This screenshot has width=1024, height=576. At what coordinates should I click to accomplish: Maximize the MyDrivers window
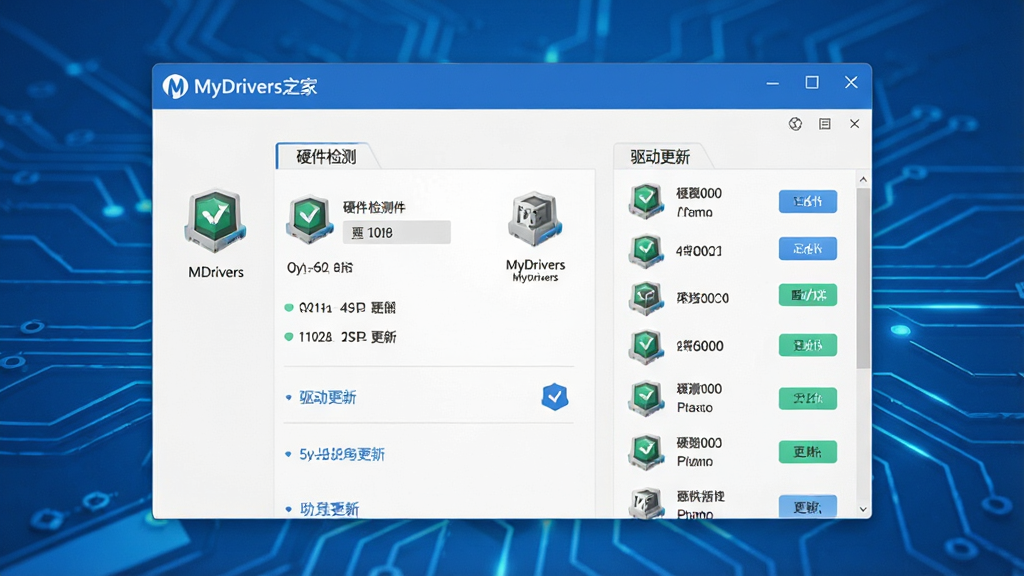tap(812, 82)
